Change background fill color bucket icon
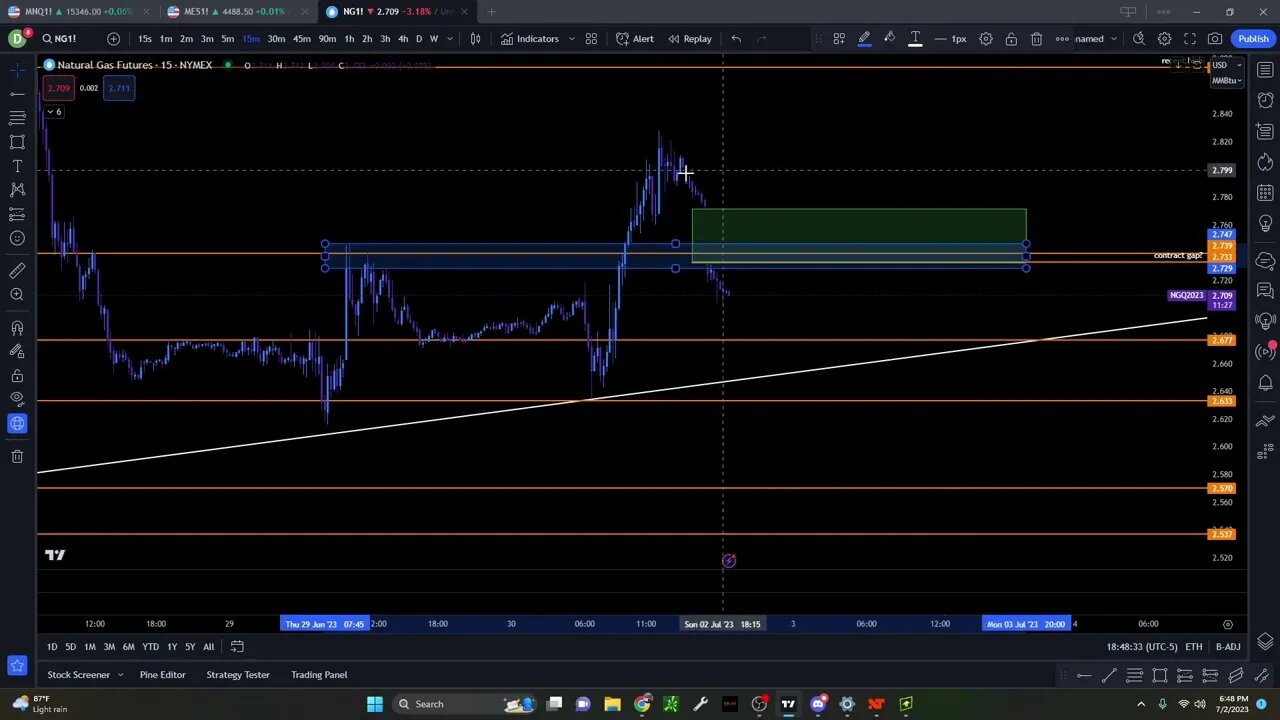The height and width of the screenshot is (720, 1280). (889, 39)
